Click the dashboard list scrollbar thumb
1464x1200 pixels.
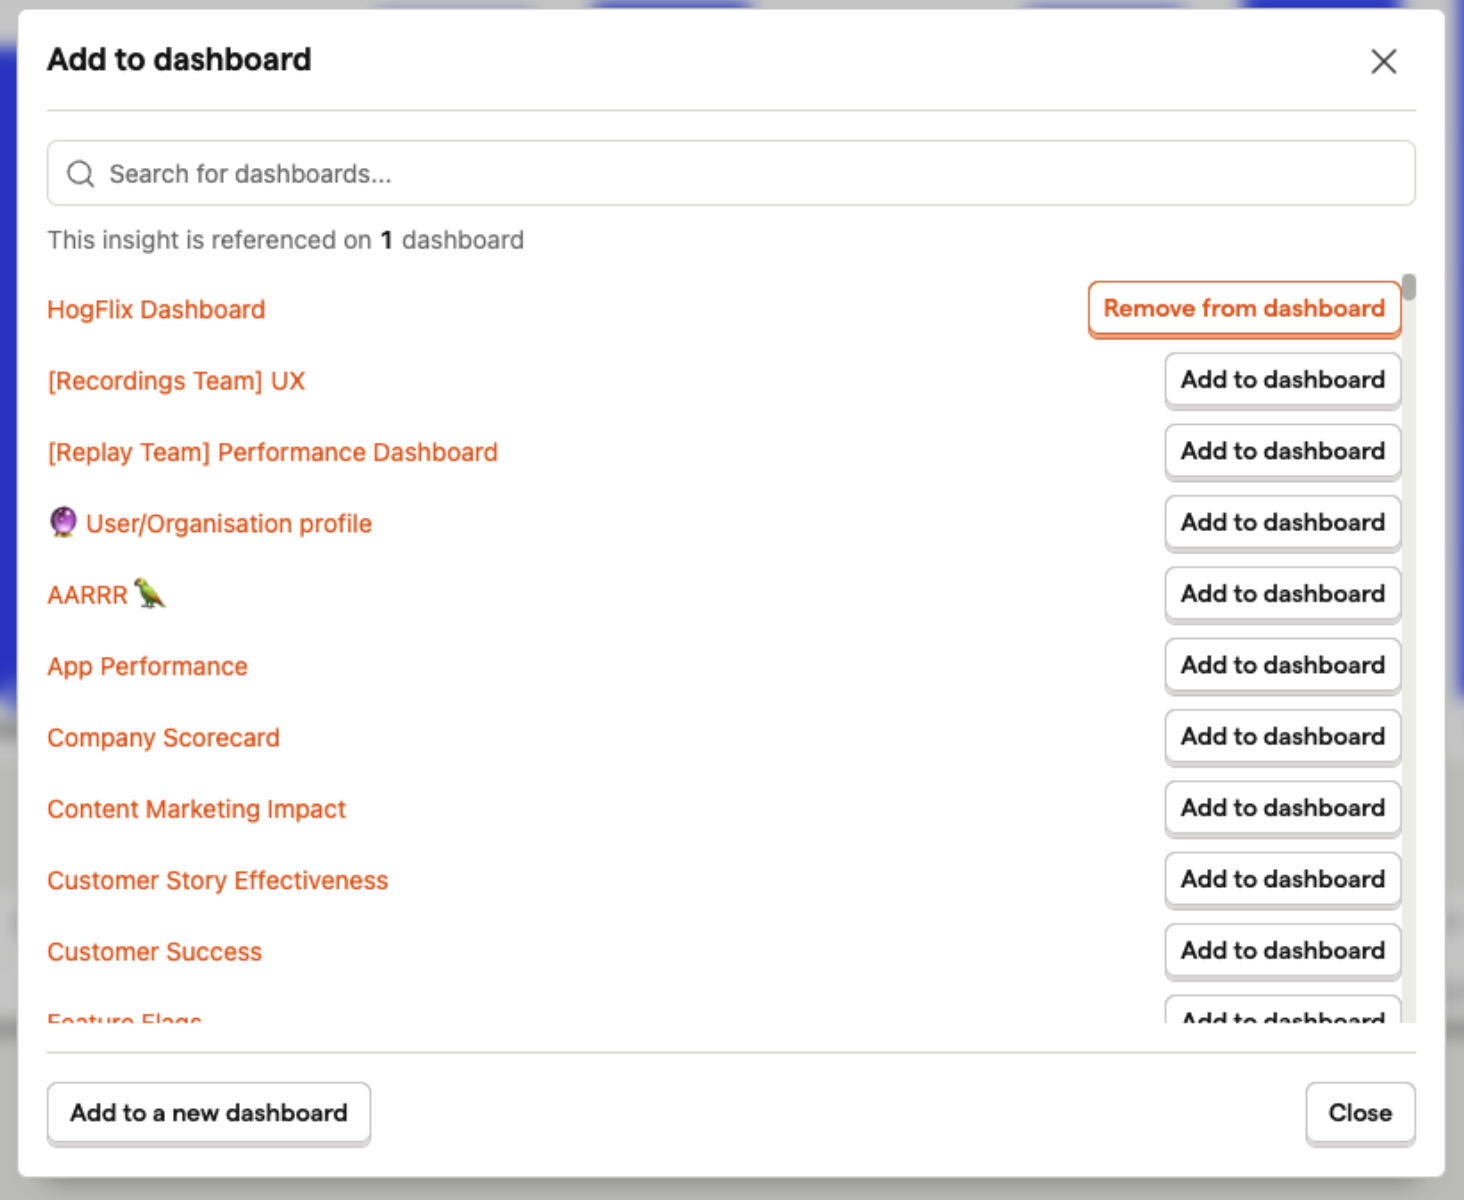point(1409,287)
